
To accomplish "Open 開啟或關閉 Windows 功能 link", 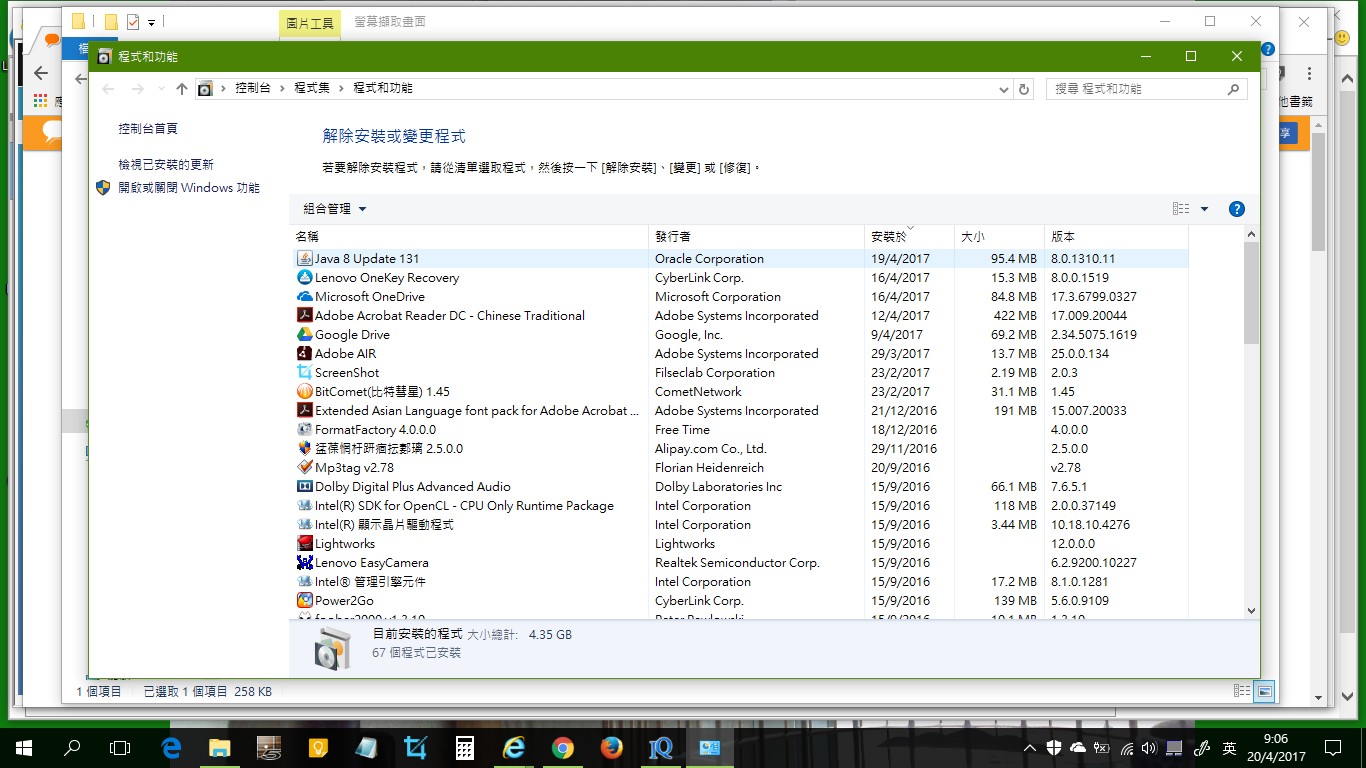I will pos(189,188).
